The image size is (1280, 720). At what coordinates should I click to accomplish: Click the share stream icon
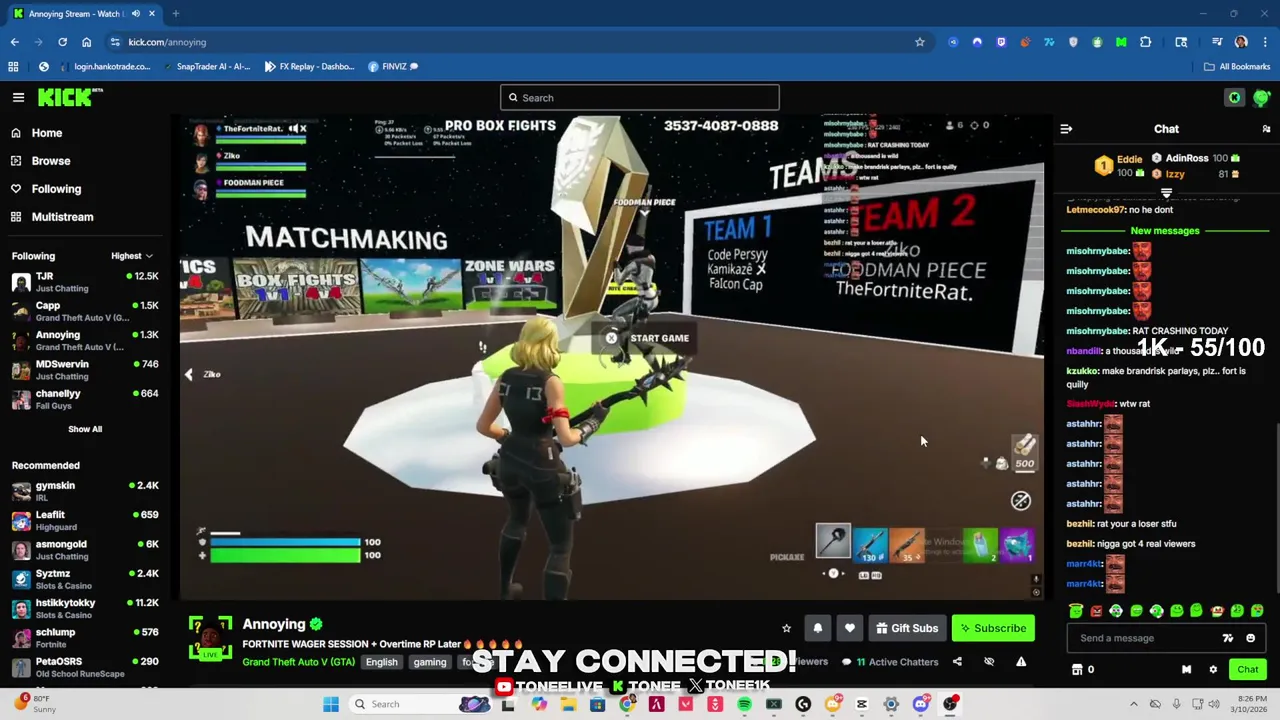[957, 661]
